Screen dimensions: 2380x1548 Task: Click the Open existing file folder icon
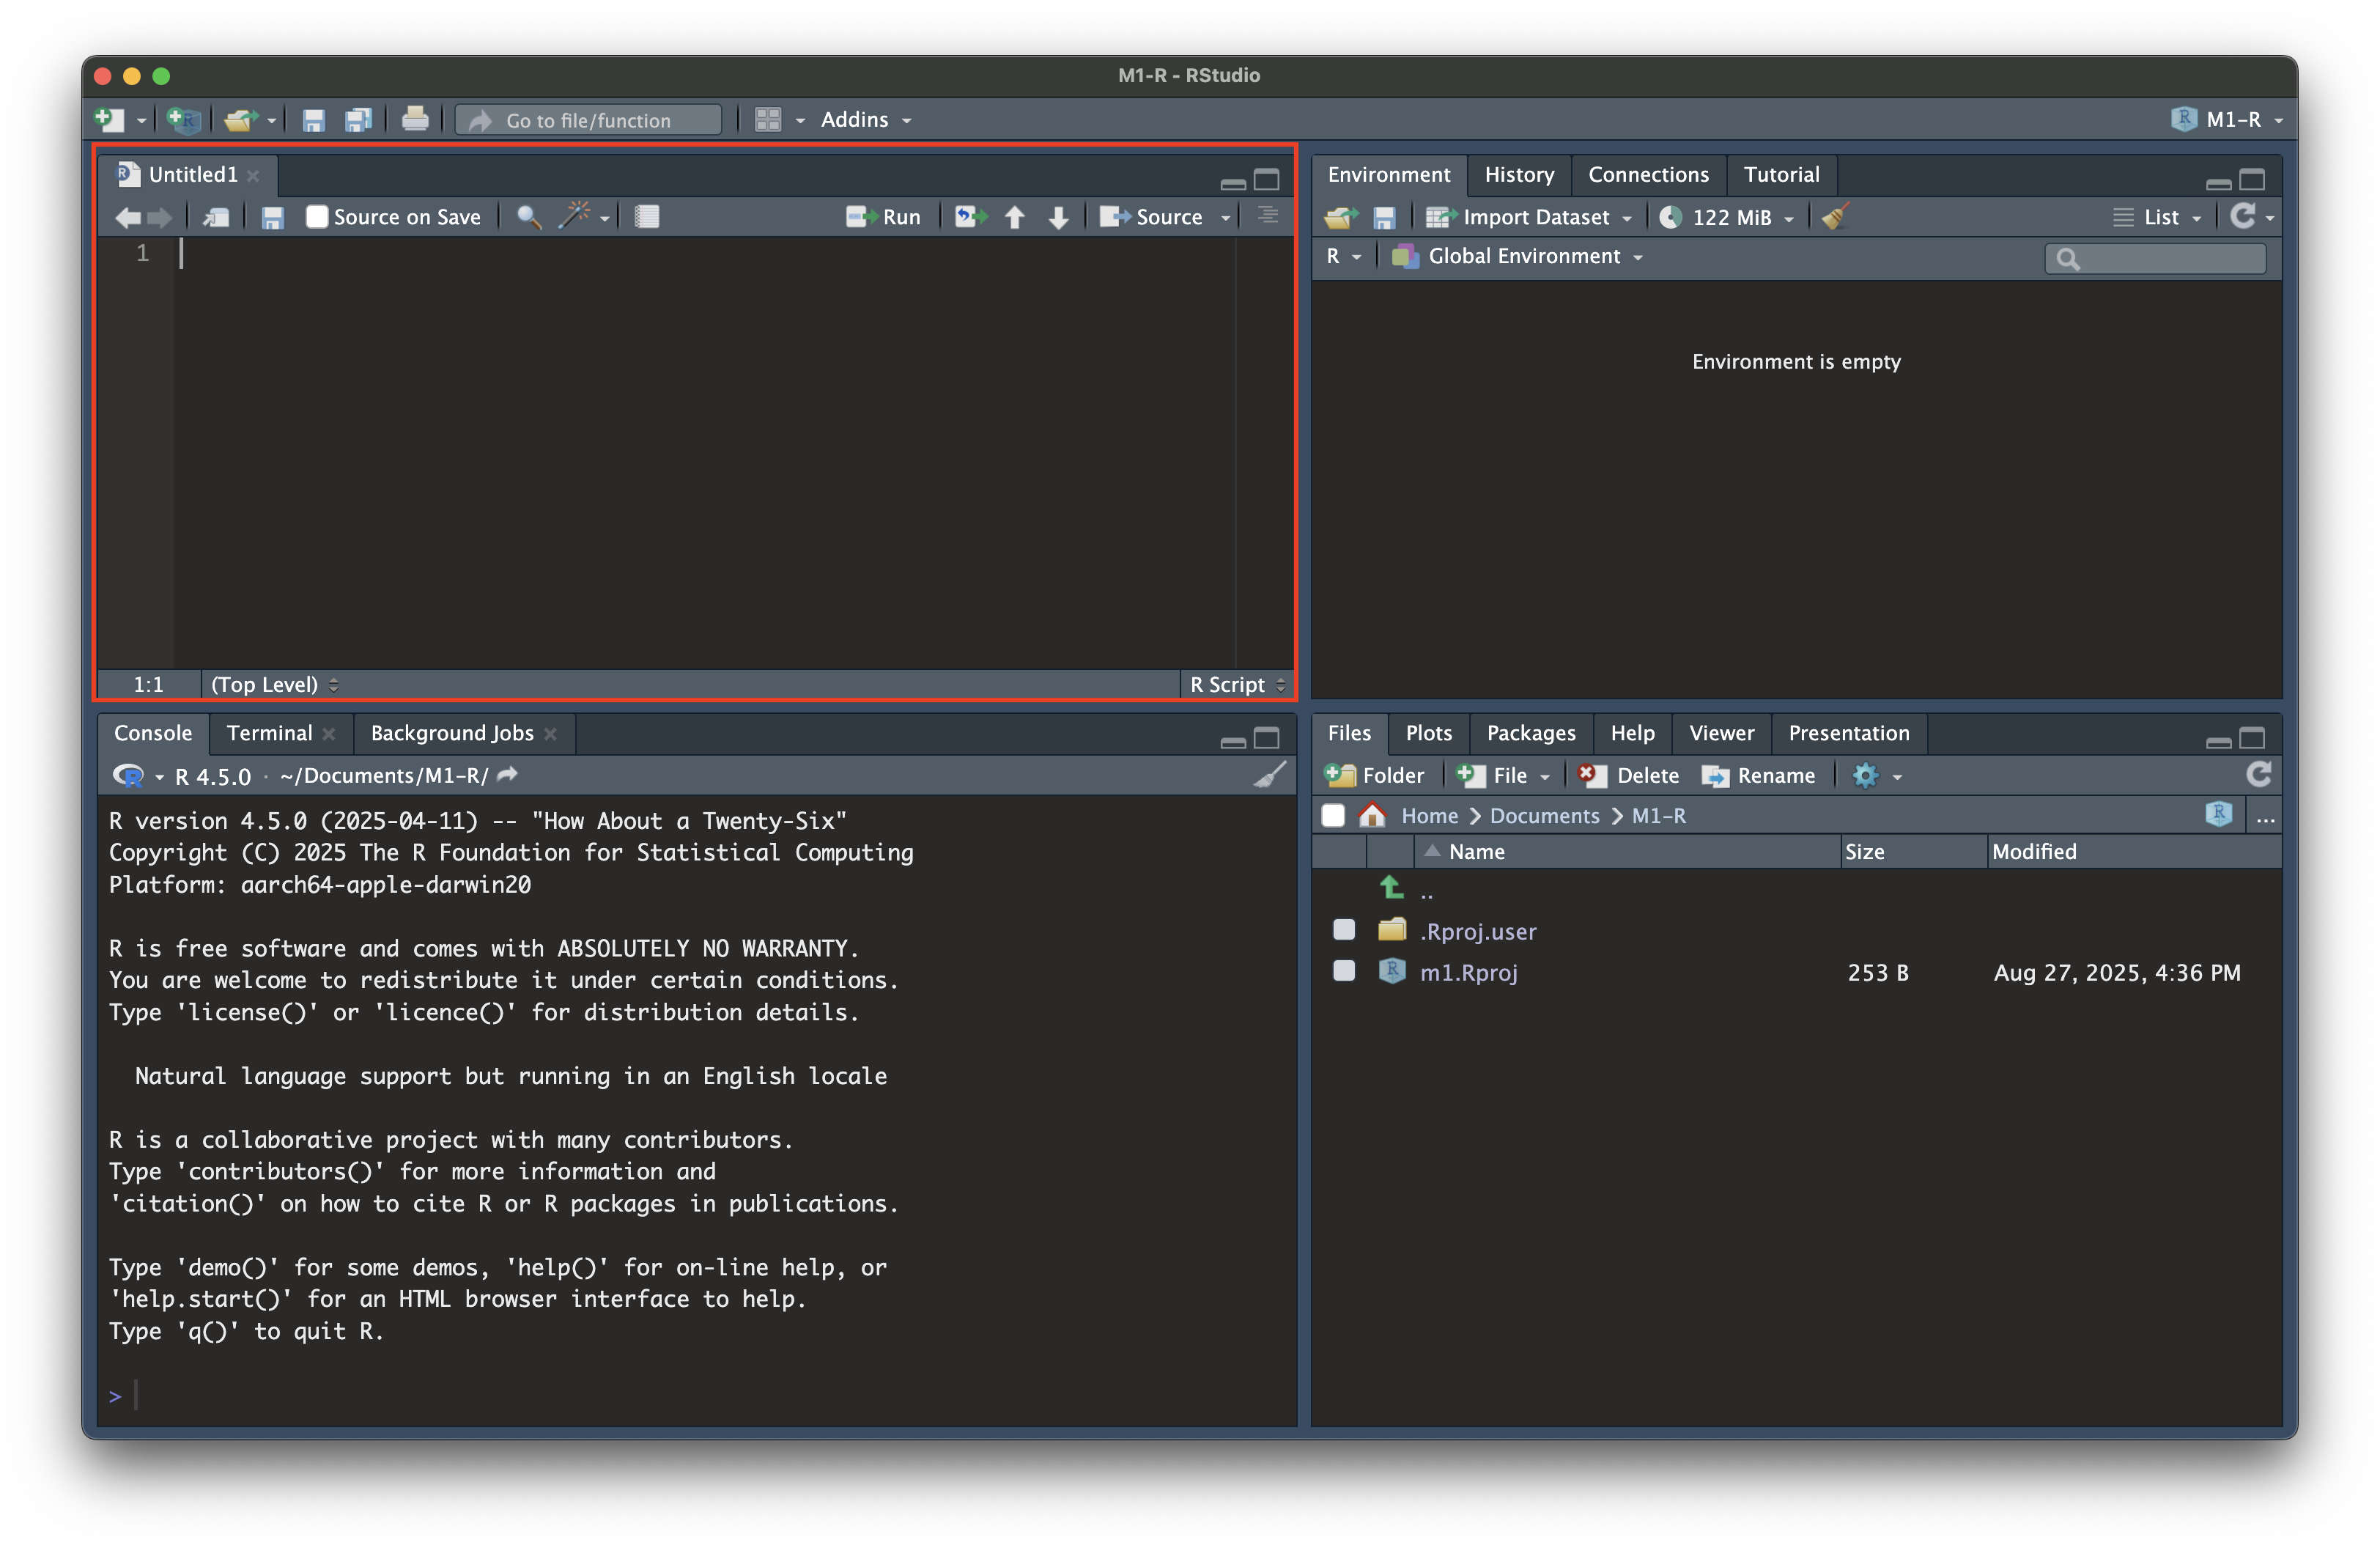[x=240, y=120]
